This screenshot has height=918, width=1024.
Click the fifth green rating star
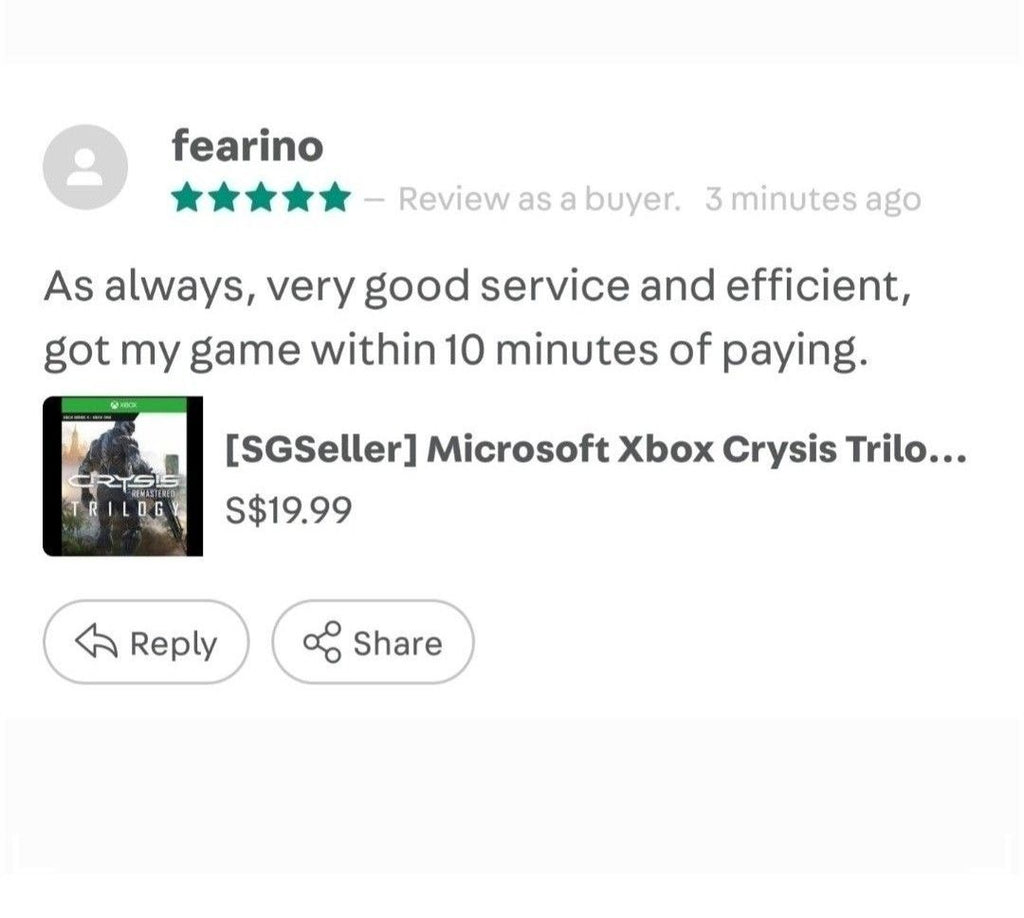[x=336, y=197]
